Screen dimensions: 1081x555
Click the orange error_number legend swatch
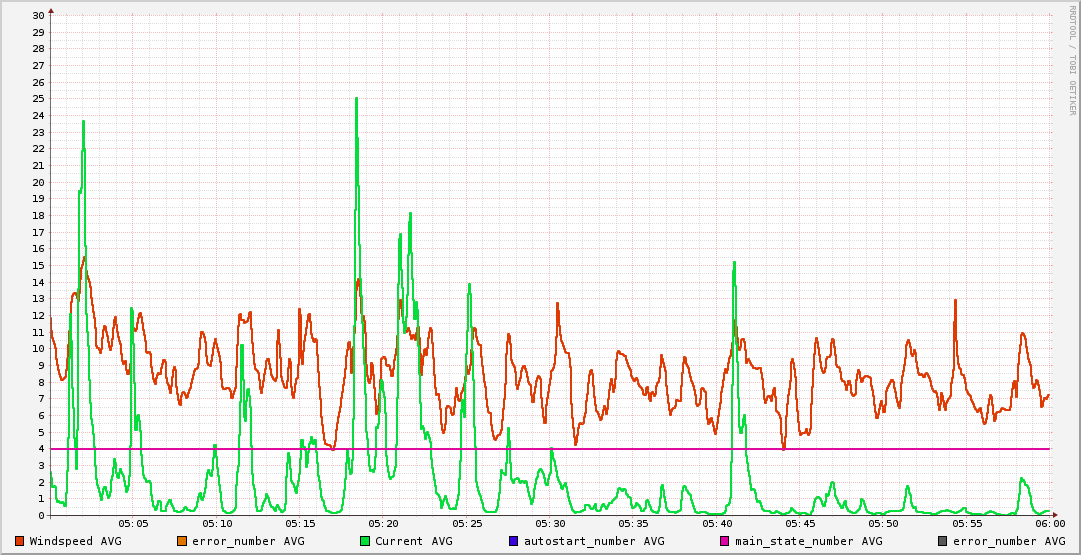181,541
